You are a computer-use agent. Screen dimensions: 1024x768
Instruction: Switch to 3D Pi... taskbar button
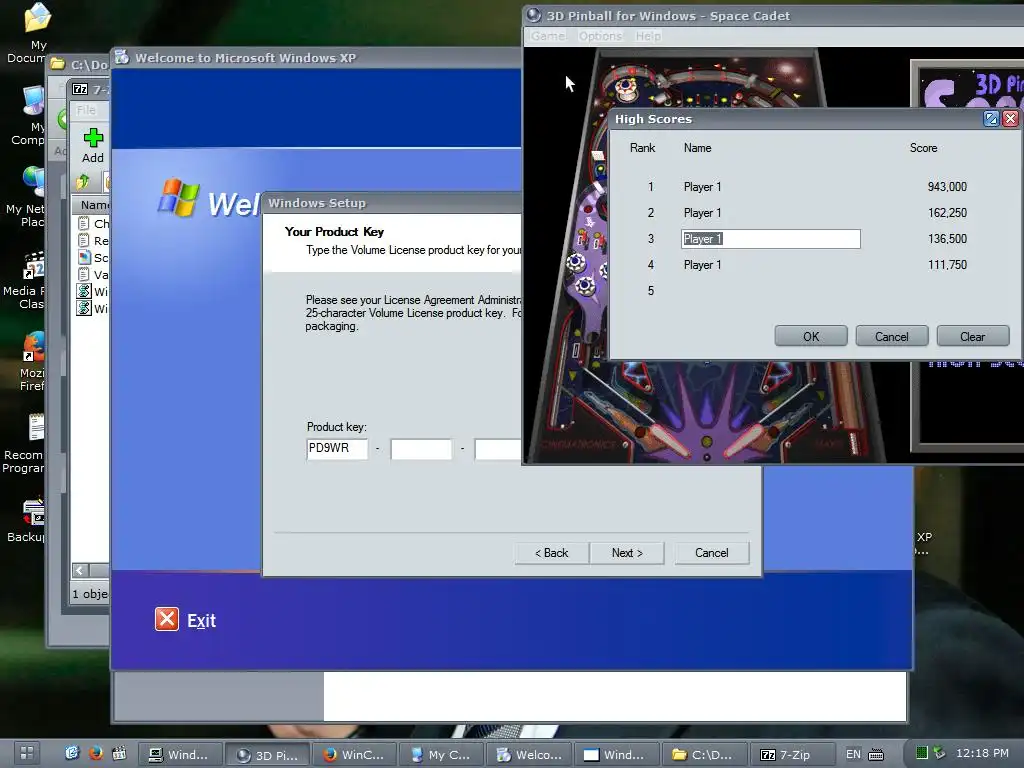266,755
